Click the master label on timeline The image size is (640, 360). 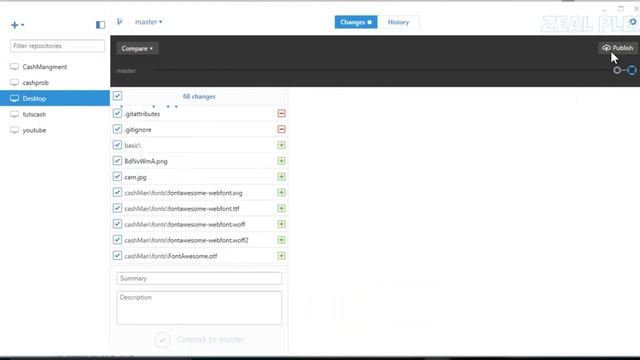126,71
